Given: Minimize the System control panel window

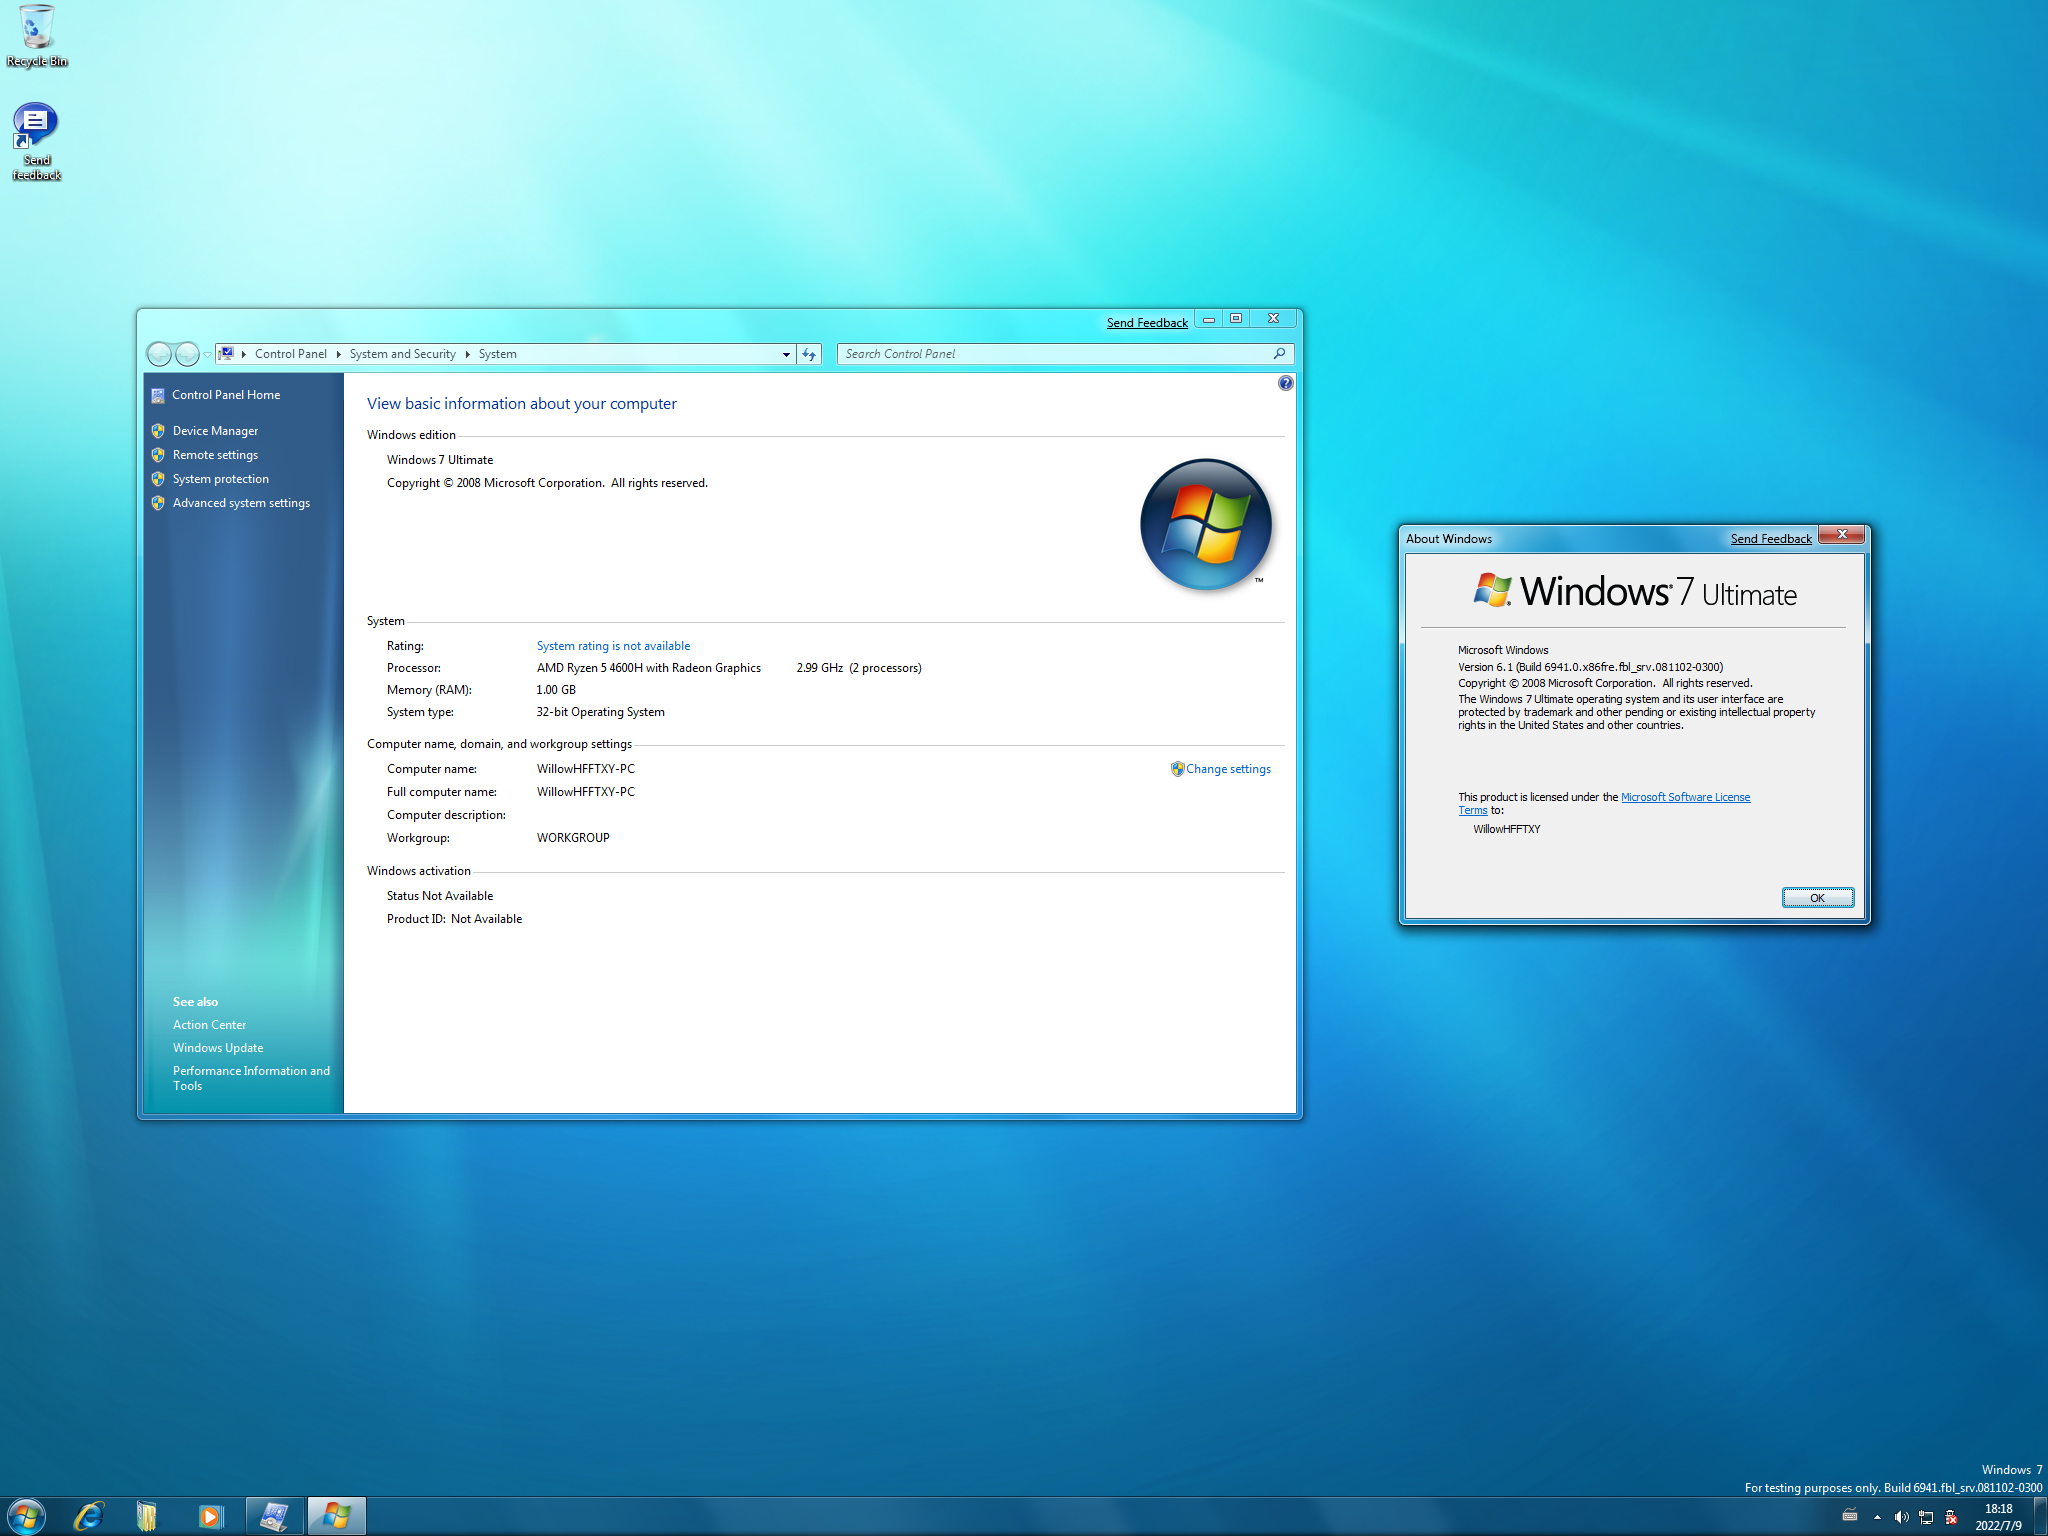Looking at the screenshot, I should (x=1209, y=319).
